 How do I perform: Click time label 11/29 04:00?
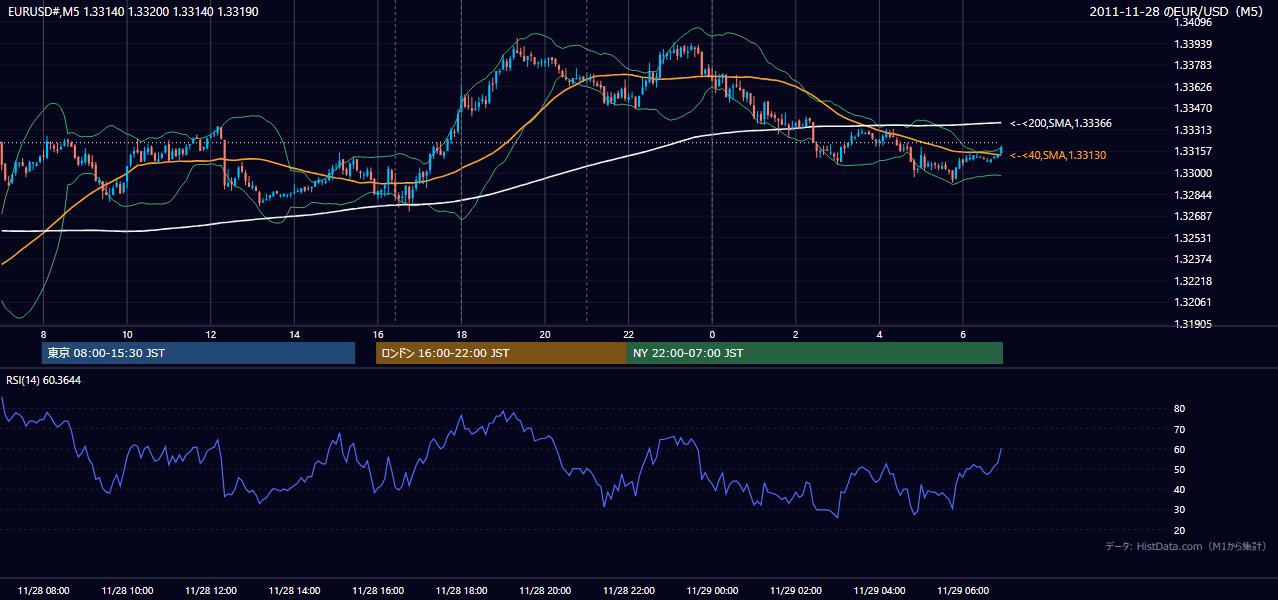(x=879, y=591)
